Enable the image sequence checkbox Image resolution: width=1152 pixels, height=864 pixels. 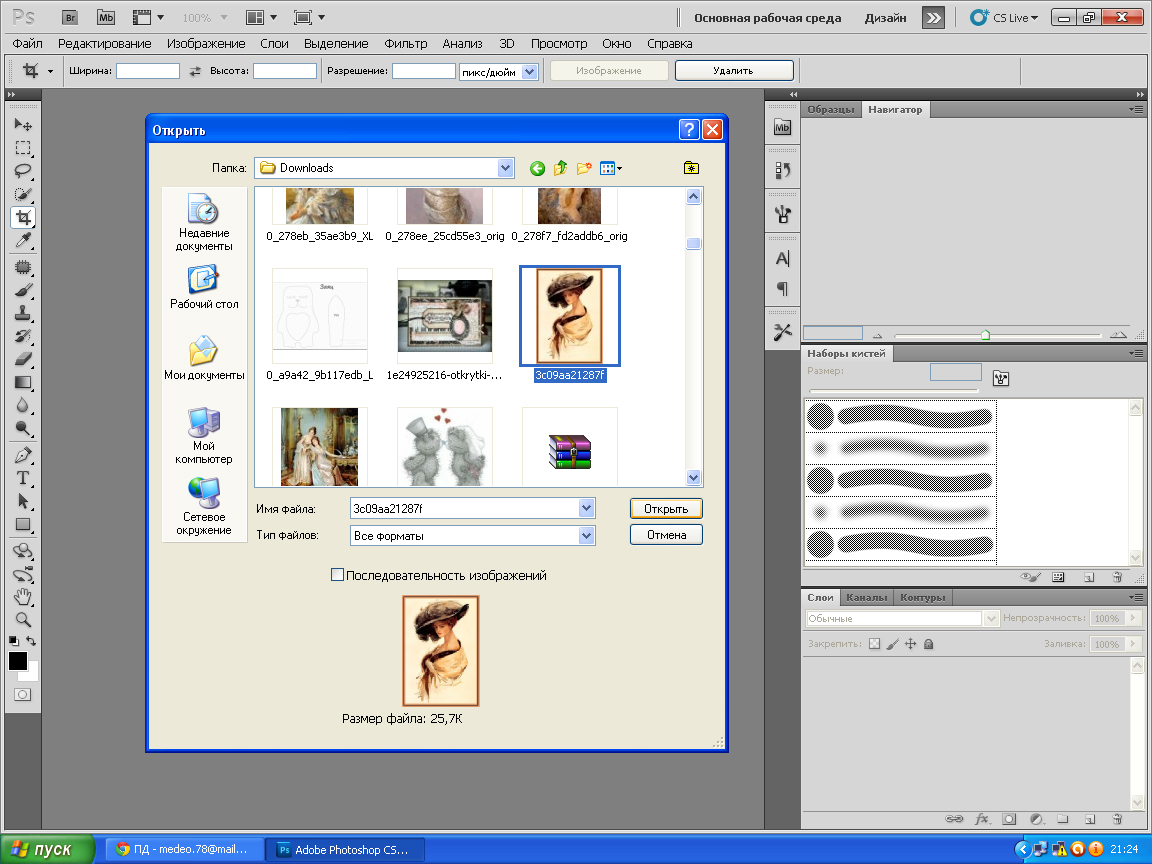point(337,575)
